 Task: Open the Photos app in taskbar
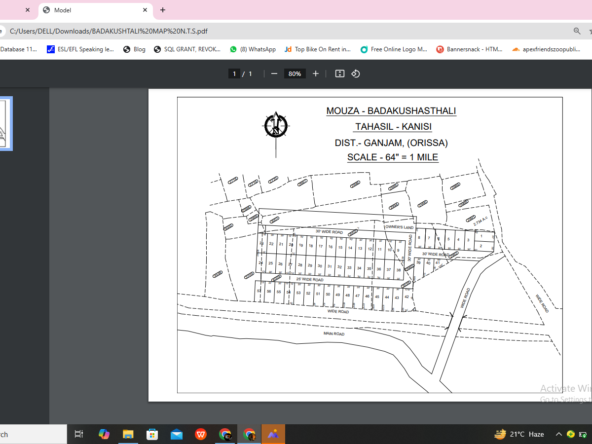pyautogui.click(x=273, y=434)
